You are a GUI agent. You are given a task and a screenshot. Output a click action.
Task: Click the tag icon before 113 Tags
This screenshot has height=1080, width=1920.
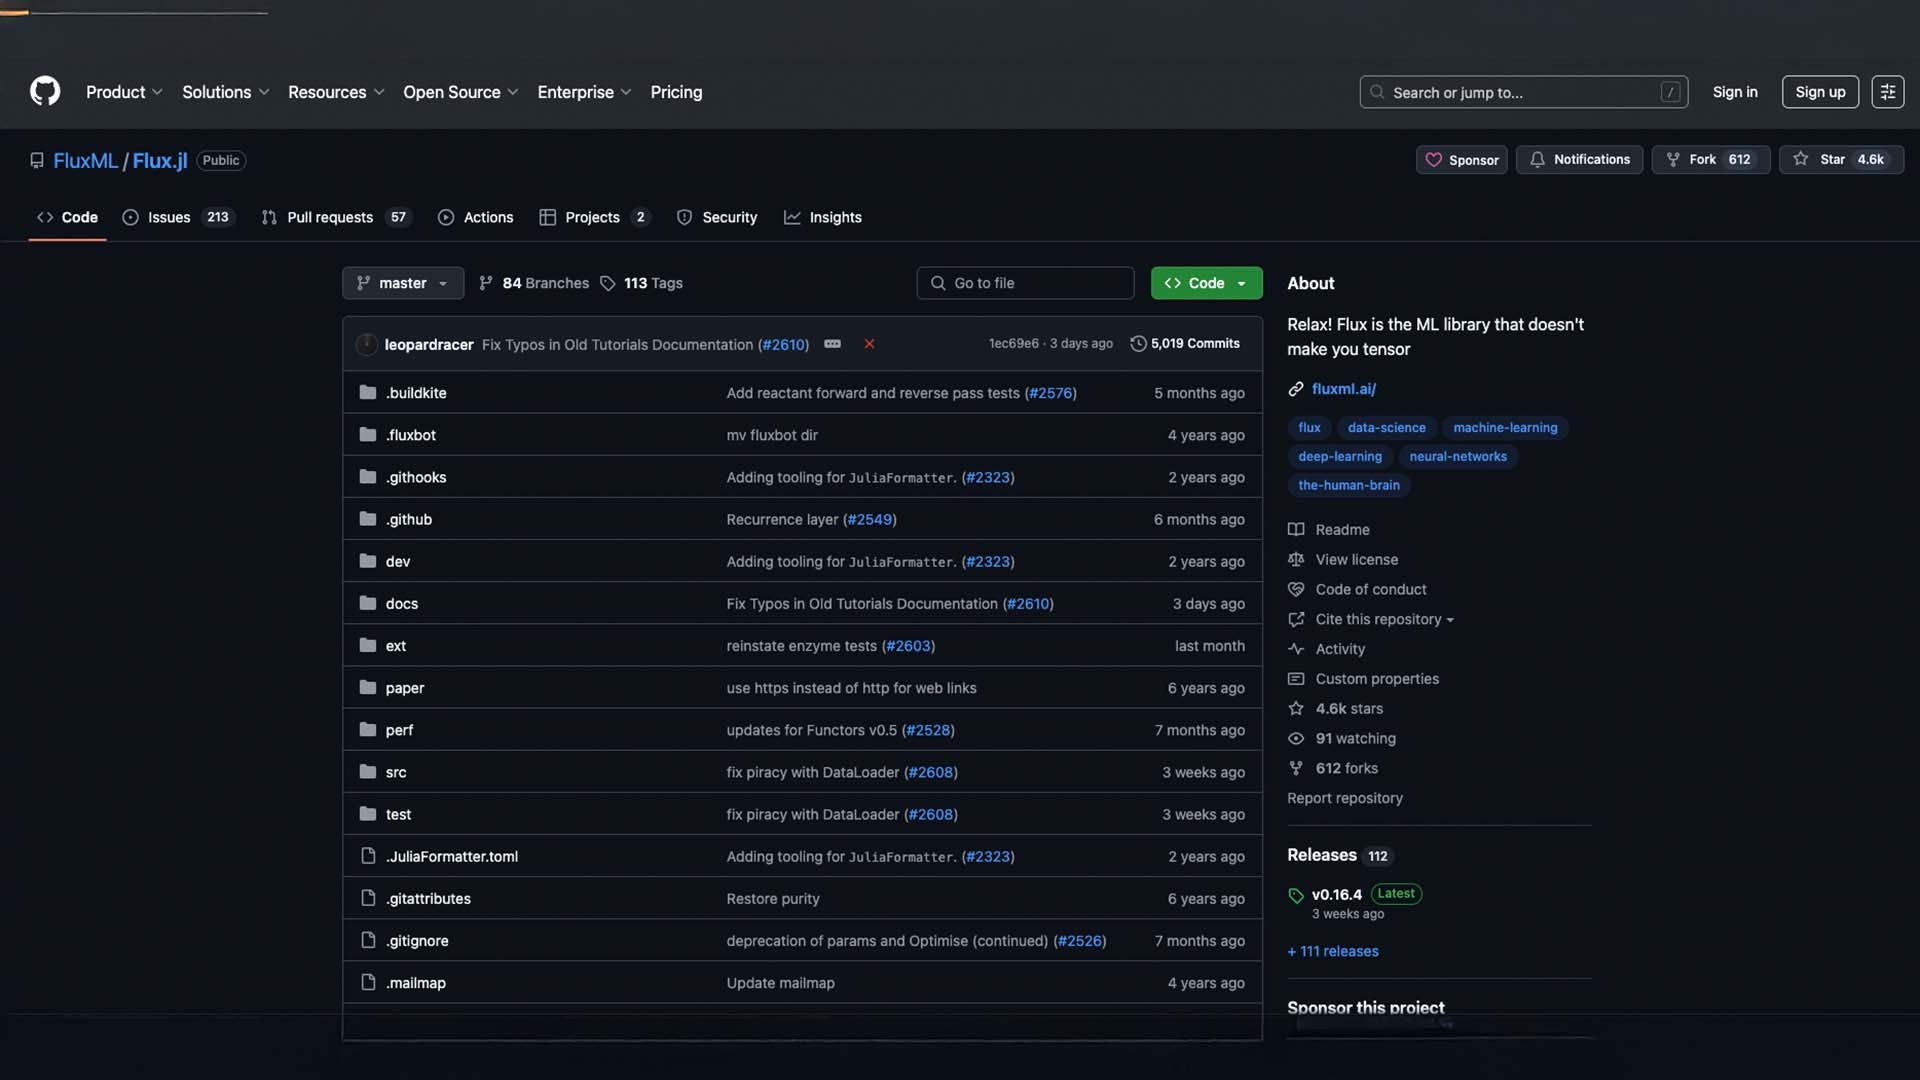pos(607,284)
